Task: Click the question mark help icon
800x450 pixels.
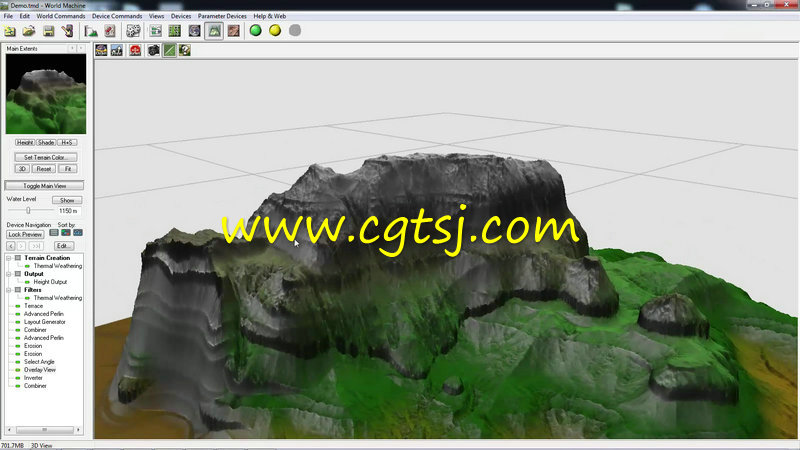Action: click(185, 50)
